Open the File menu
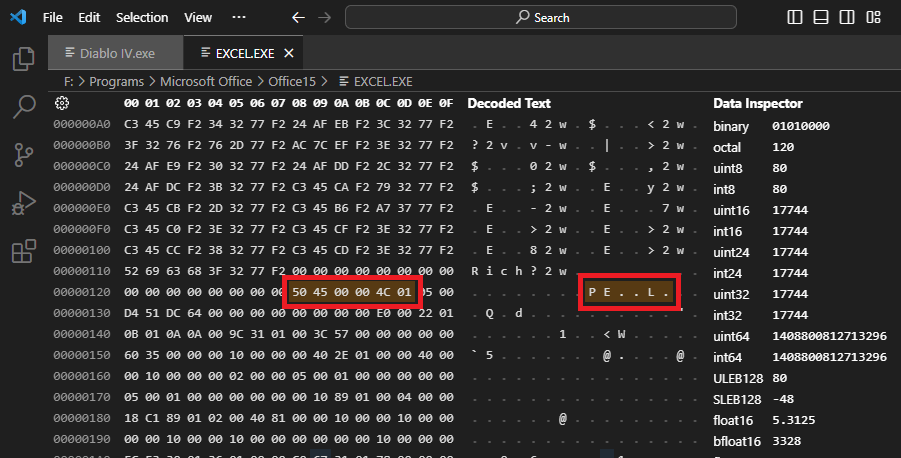This screenshot has height=458, width=901. (53, 18)
